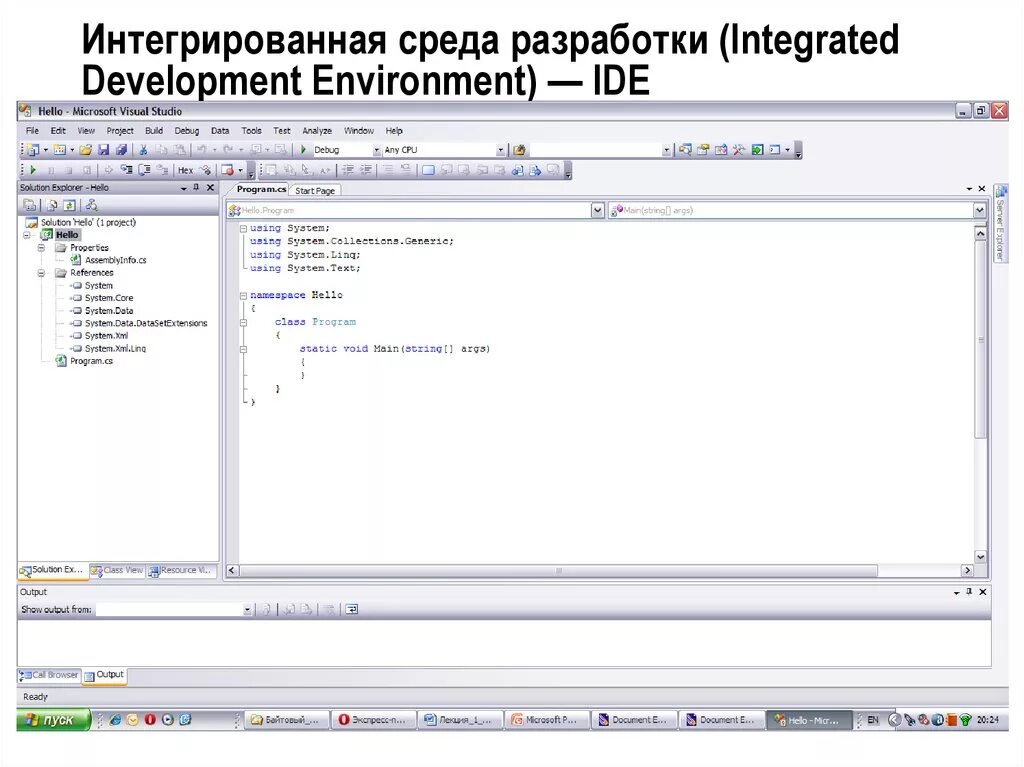The height and width of the screenshot is (767, 1024).
Task: Click Continue arrow on debug toolbar
Action: tap(33, 170)
